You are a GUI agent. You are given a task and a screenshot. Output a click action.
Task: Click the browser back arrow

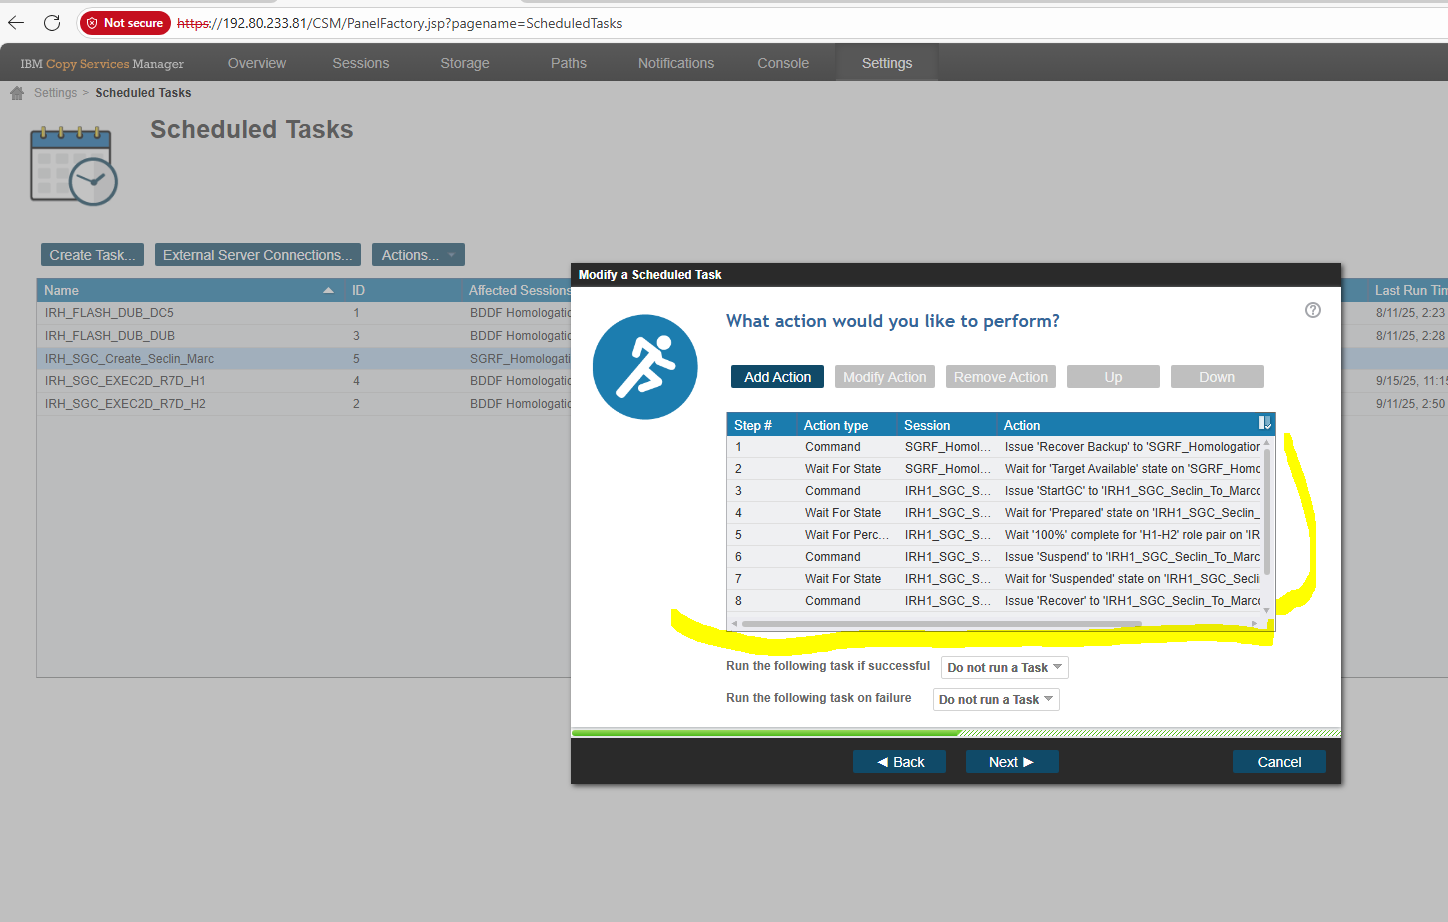(16, 22)
